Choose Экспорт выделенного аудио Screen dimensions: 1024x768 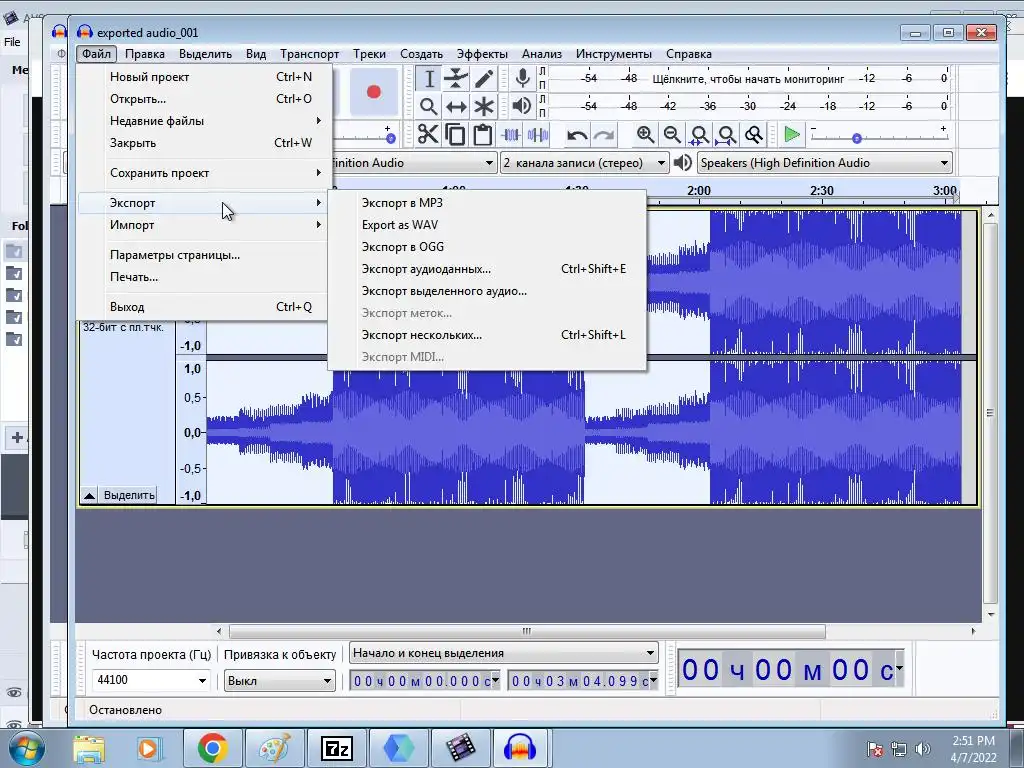click(x=487, y=291)
